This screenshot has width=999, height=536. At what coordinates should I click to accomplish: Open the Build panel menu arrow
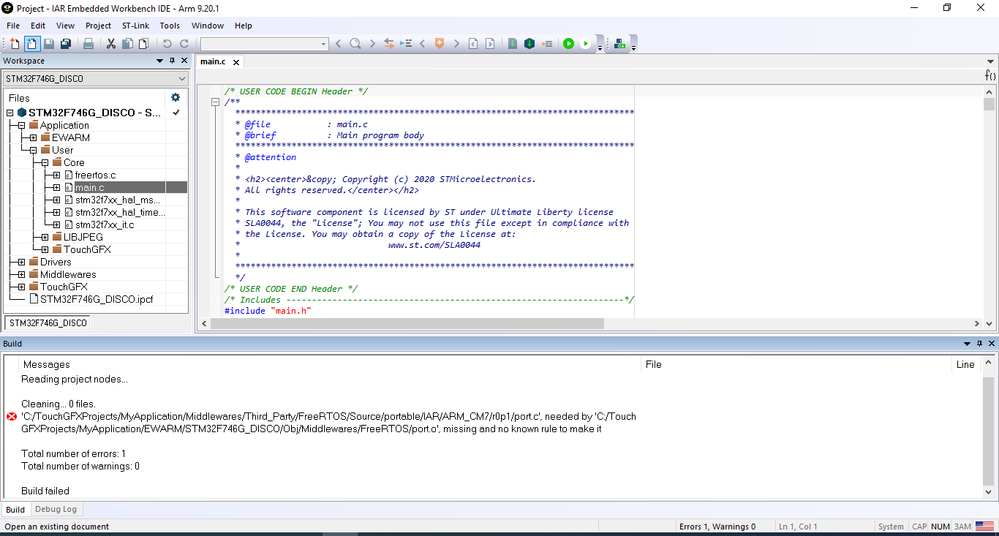967,344
